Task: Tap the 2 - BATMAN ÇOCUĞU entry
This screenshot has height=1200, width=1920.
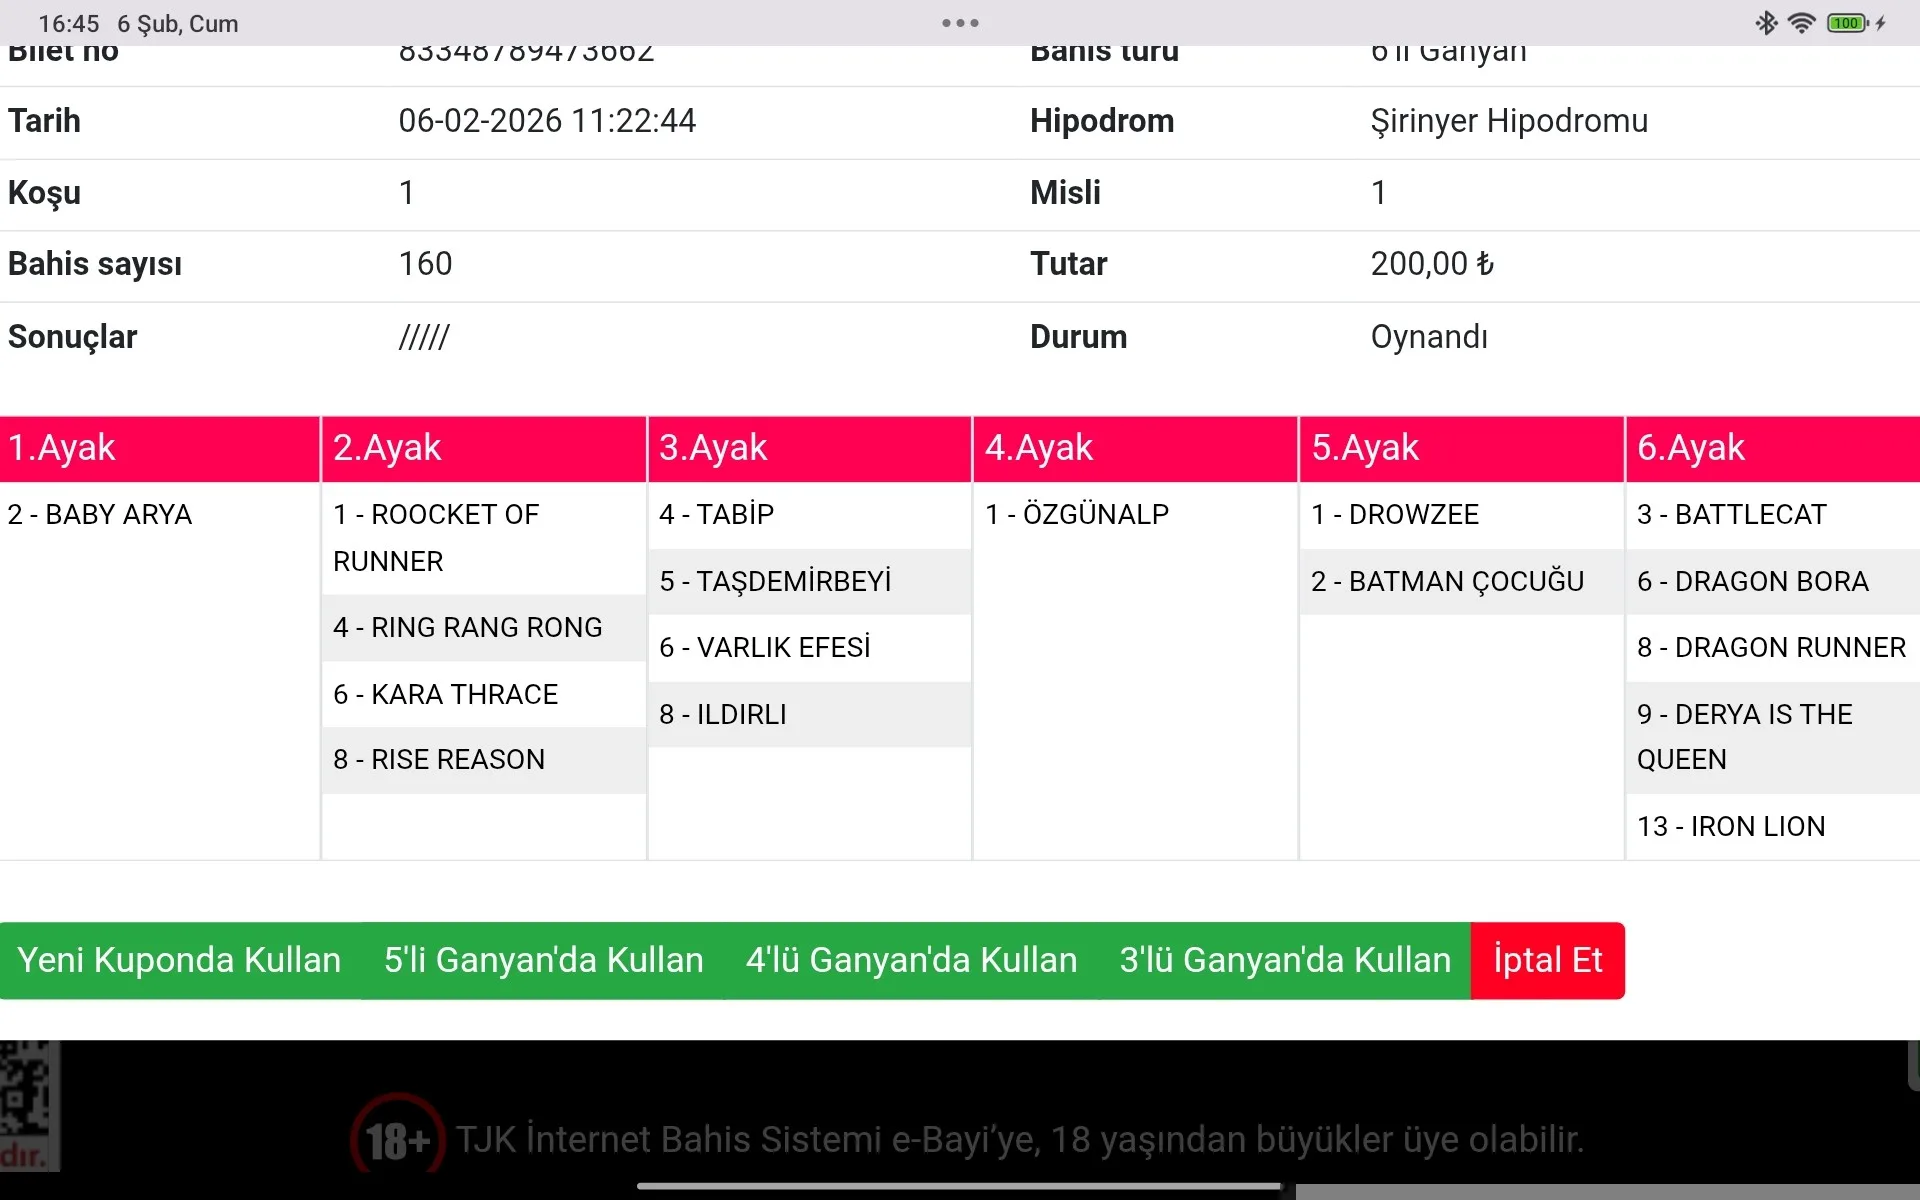Action: point(1447,581)
